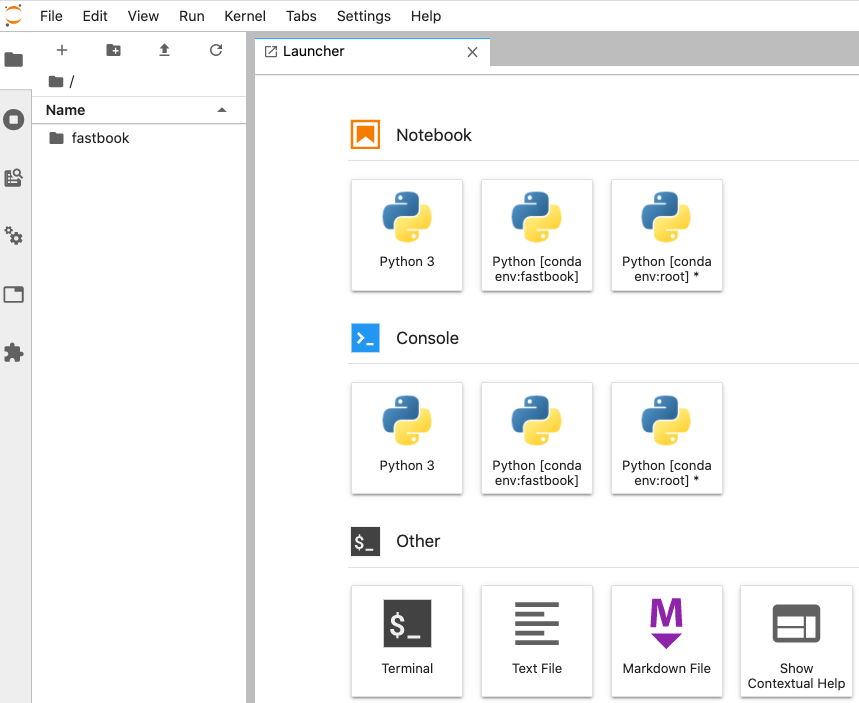The height and width of the screenshot is (703, 859).
Task: Open the Settings menu
Action: click(364, 16)
